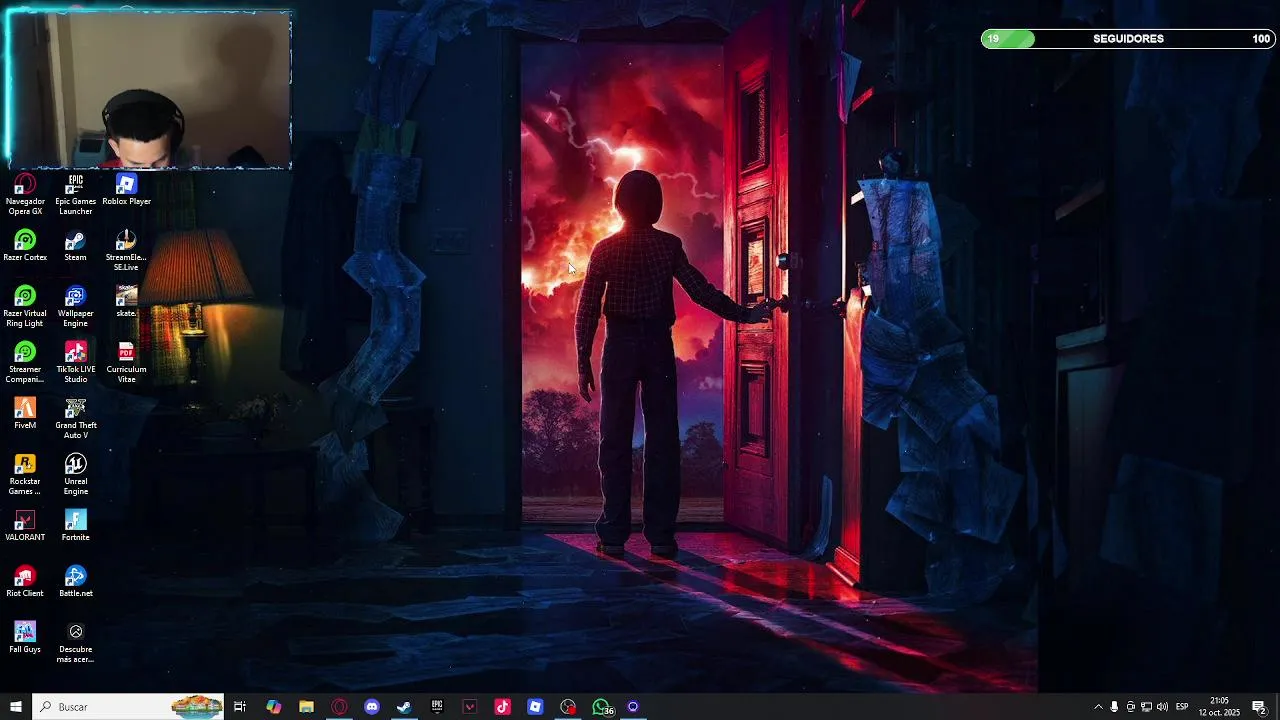Open Discord from the taskbar
Screen dimensions: 1280x720
click(x=372, y=707)
